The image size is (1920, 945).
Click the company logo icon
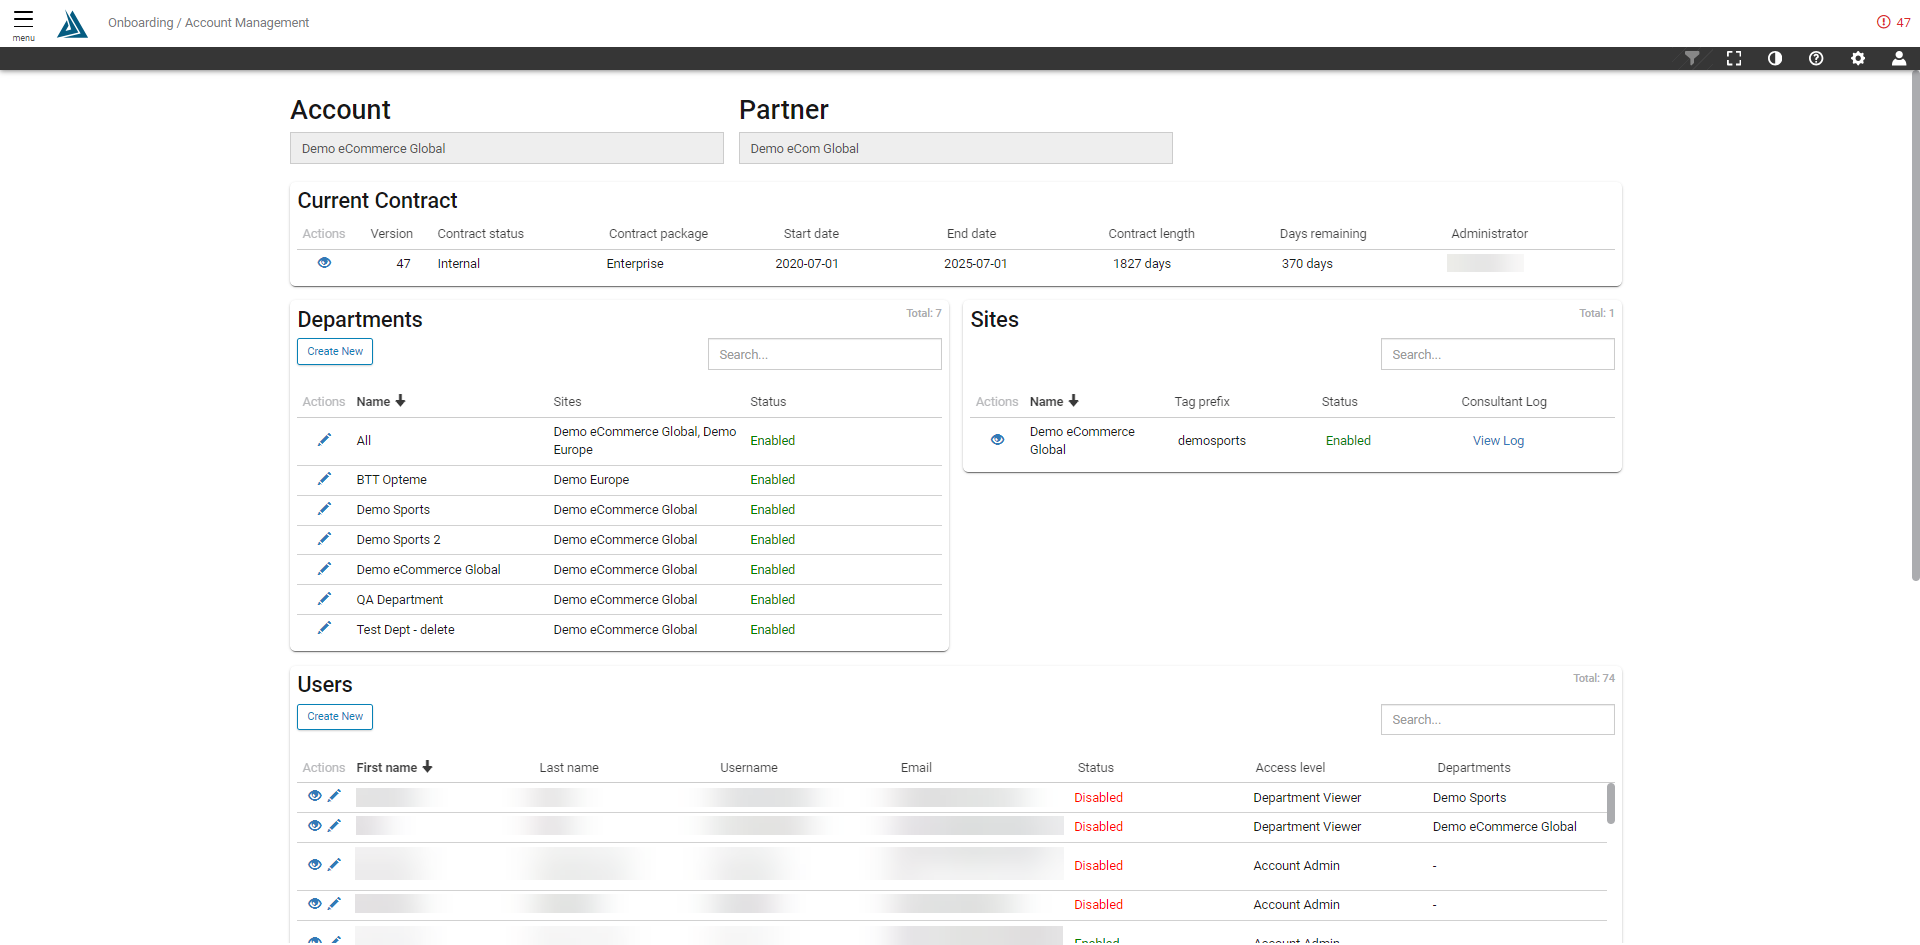click(x=72, y=24)
